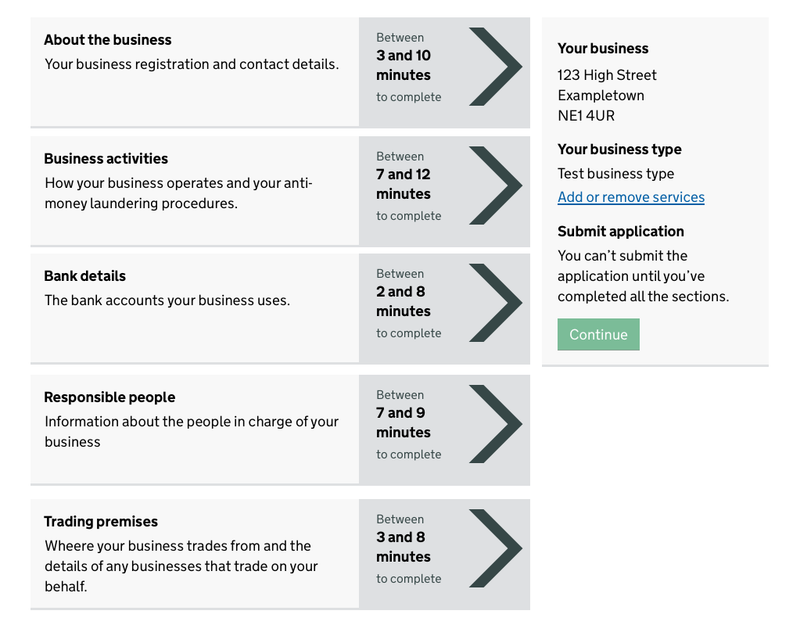
Task: Click the arrow beside About the business
Action: pos(495,67)
